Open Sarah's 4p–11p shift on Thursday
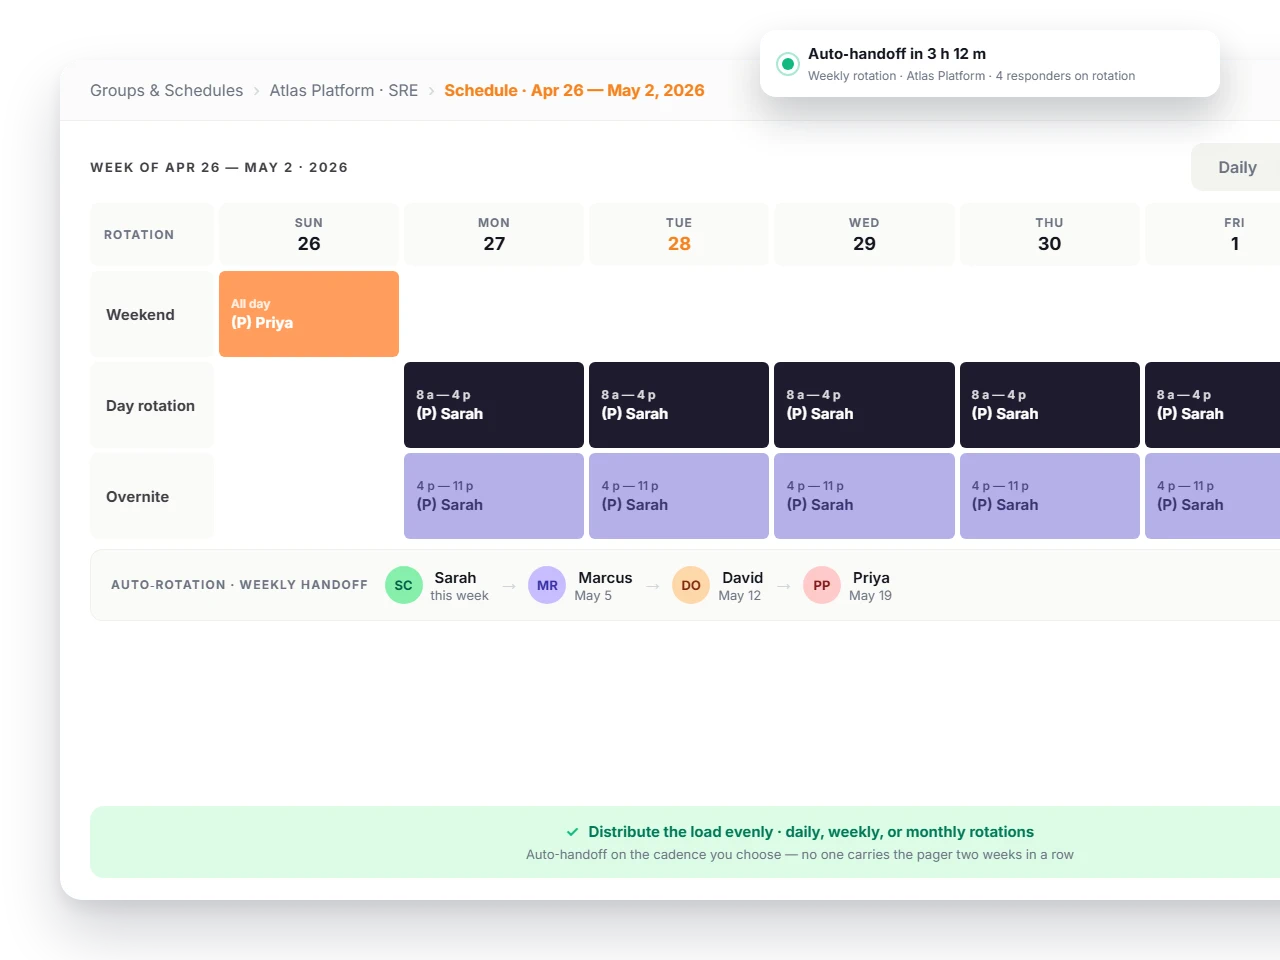 1050,496
